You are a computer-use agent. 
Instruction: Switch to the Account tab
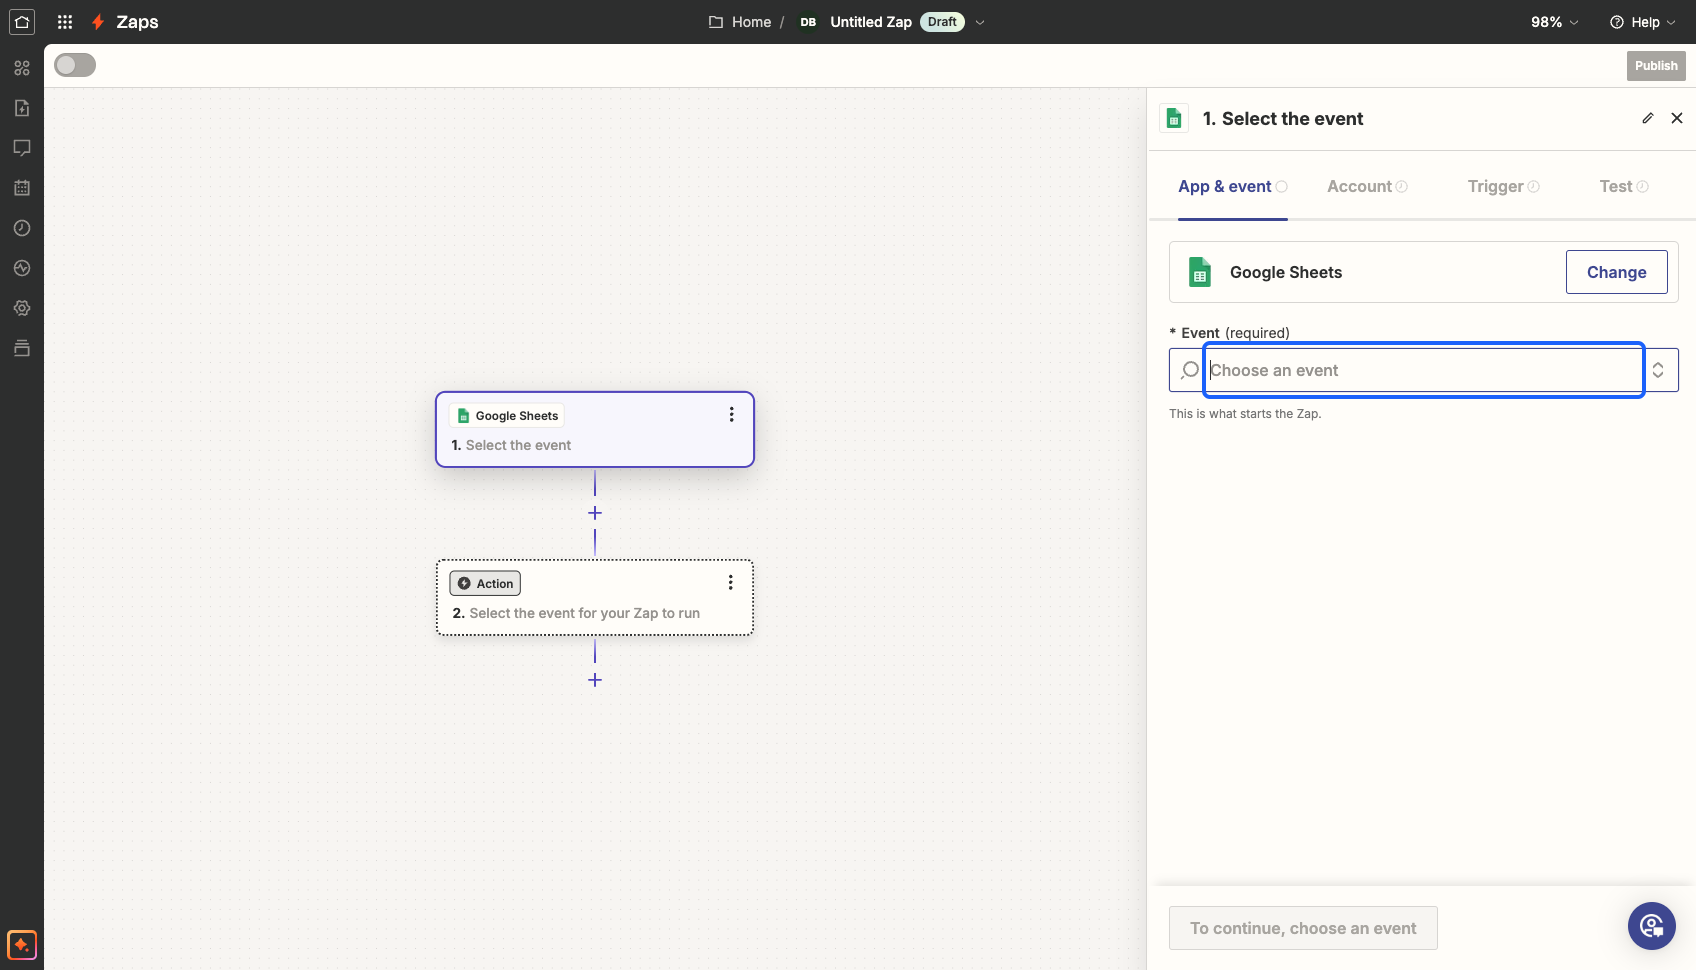[1367, 186]
